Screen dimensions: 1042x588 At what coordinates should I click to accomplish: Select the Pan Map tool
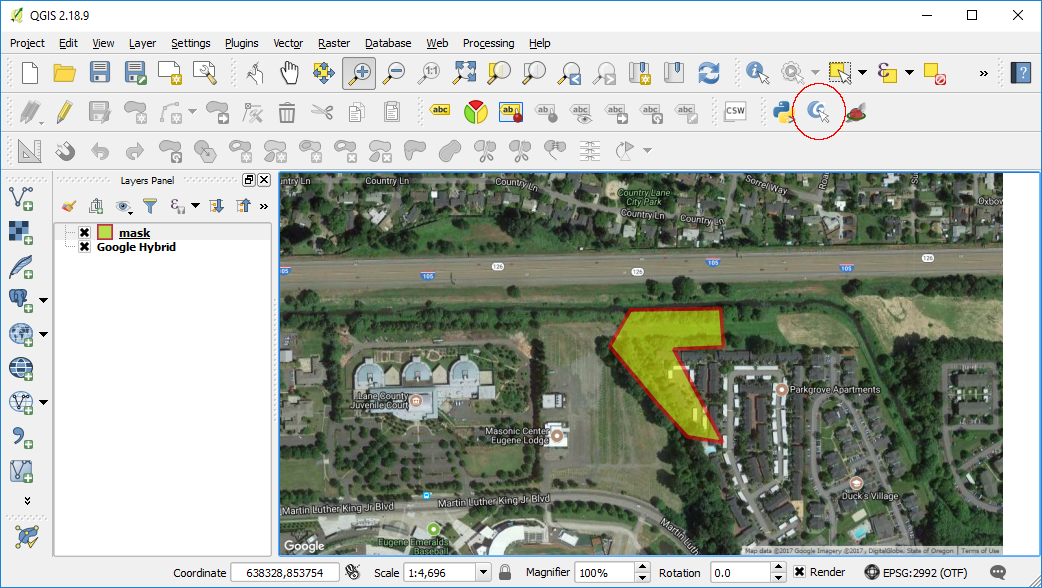coord(289,71)
